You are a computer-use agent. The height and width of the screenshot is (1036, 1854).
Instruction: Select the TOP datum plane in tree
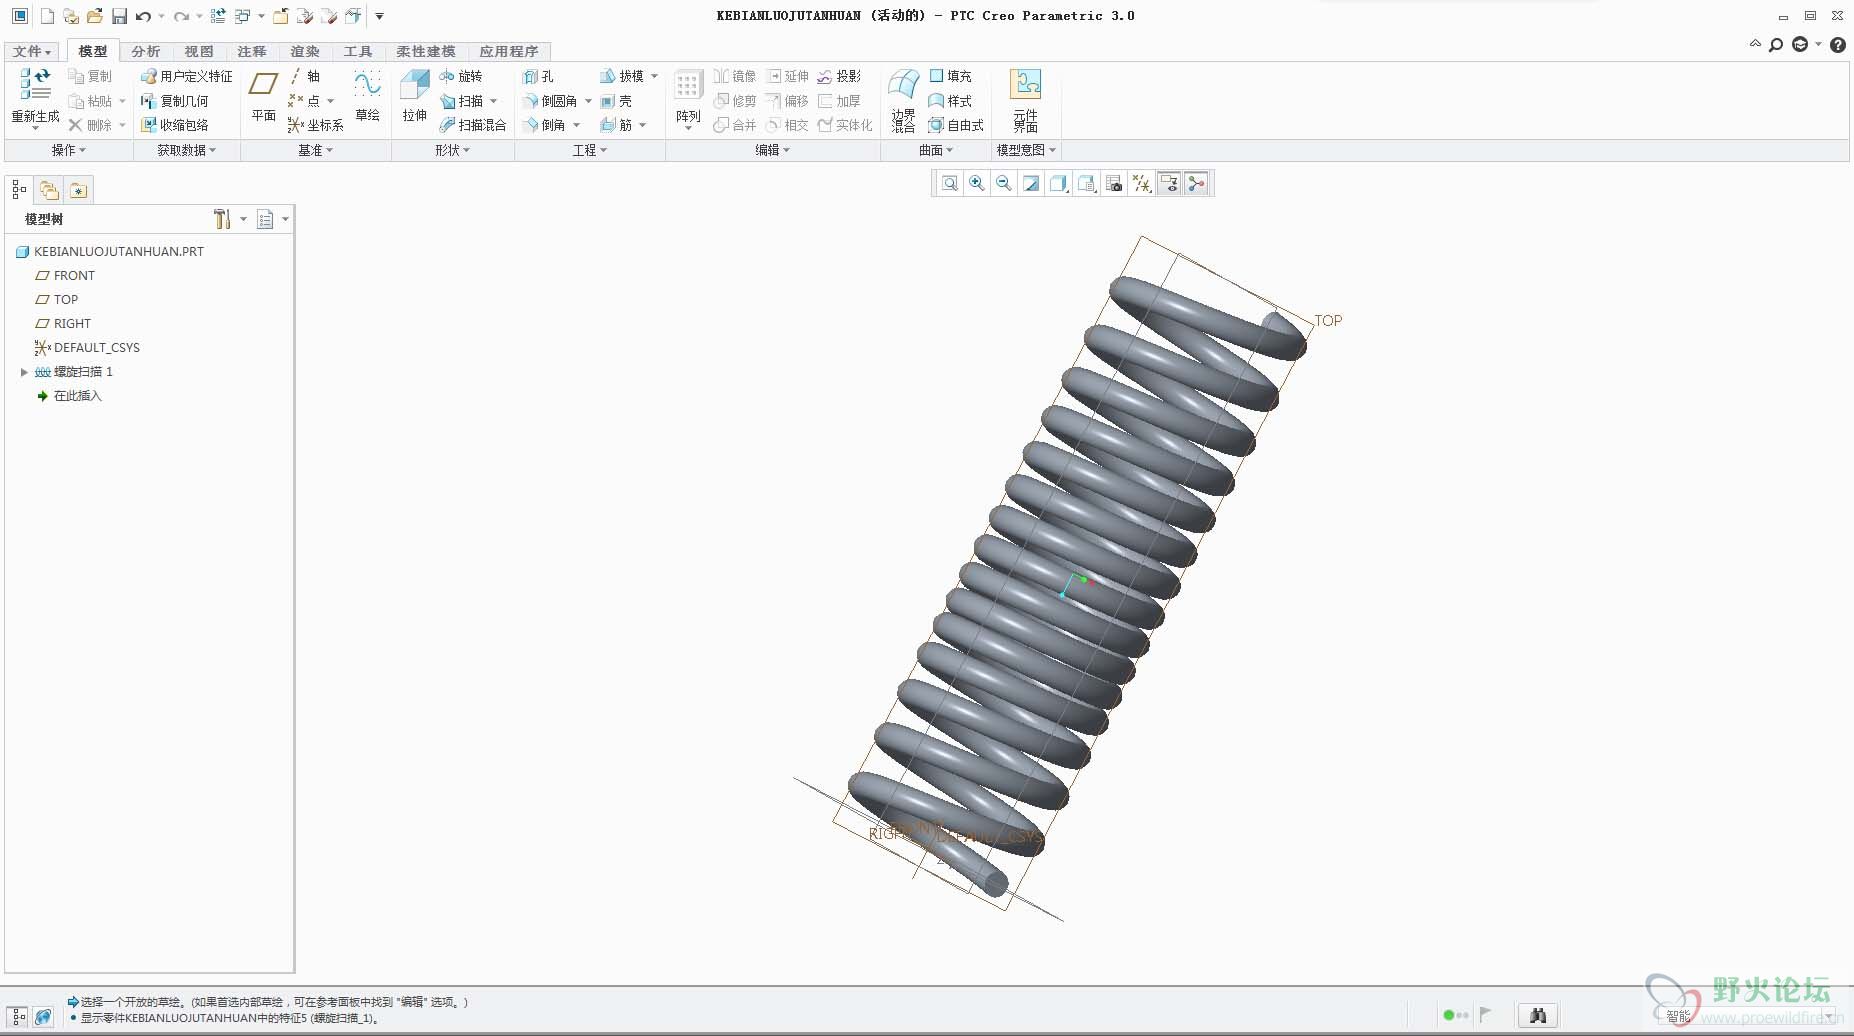pos(56,300)
